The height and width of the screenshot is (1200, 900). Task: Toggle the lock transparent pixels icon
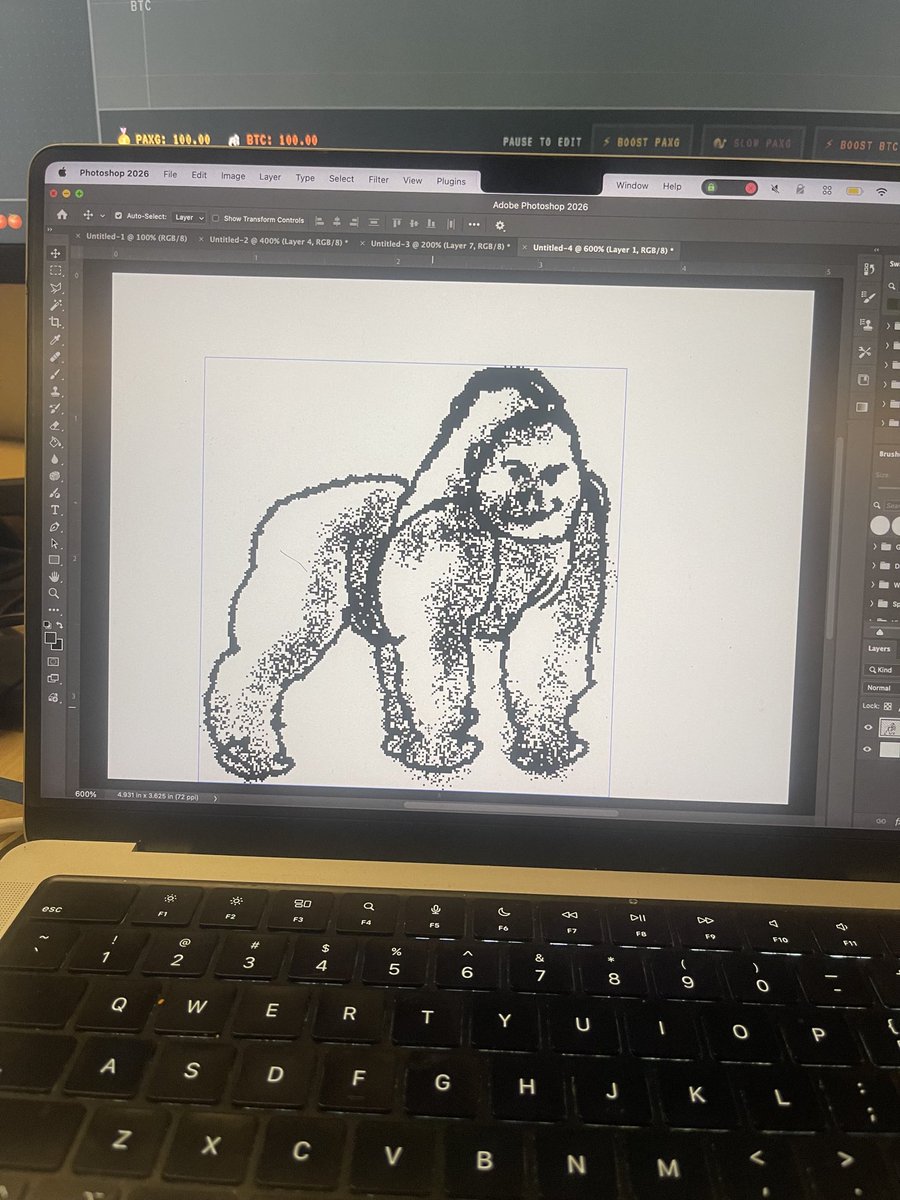(x=888, y=706)
